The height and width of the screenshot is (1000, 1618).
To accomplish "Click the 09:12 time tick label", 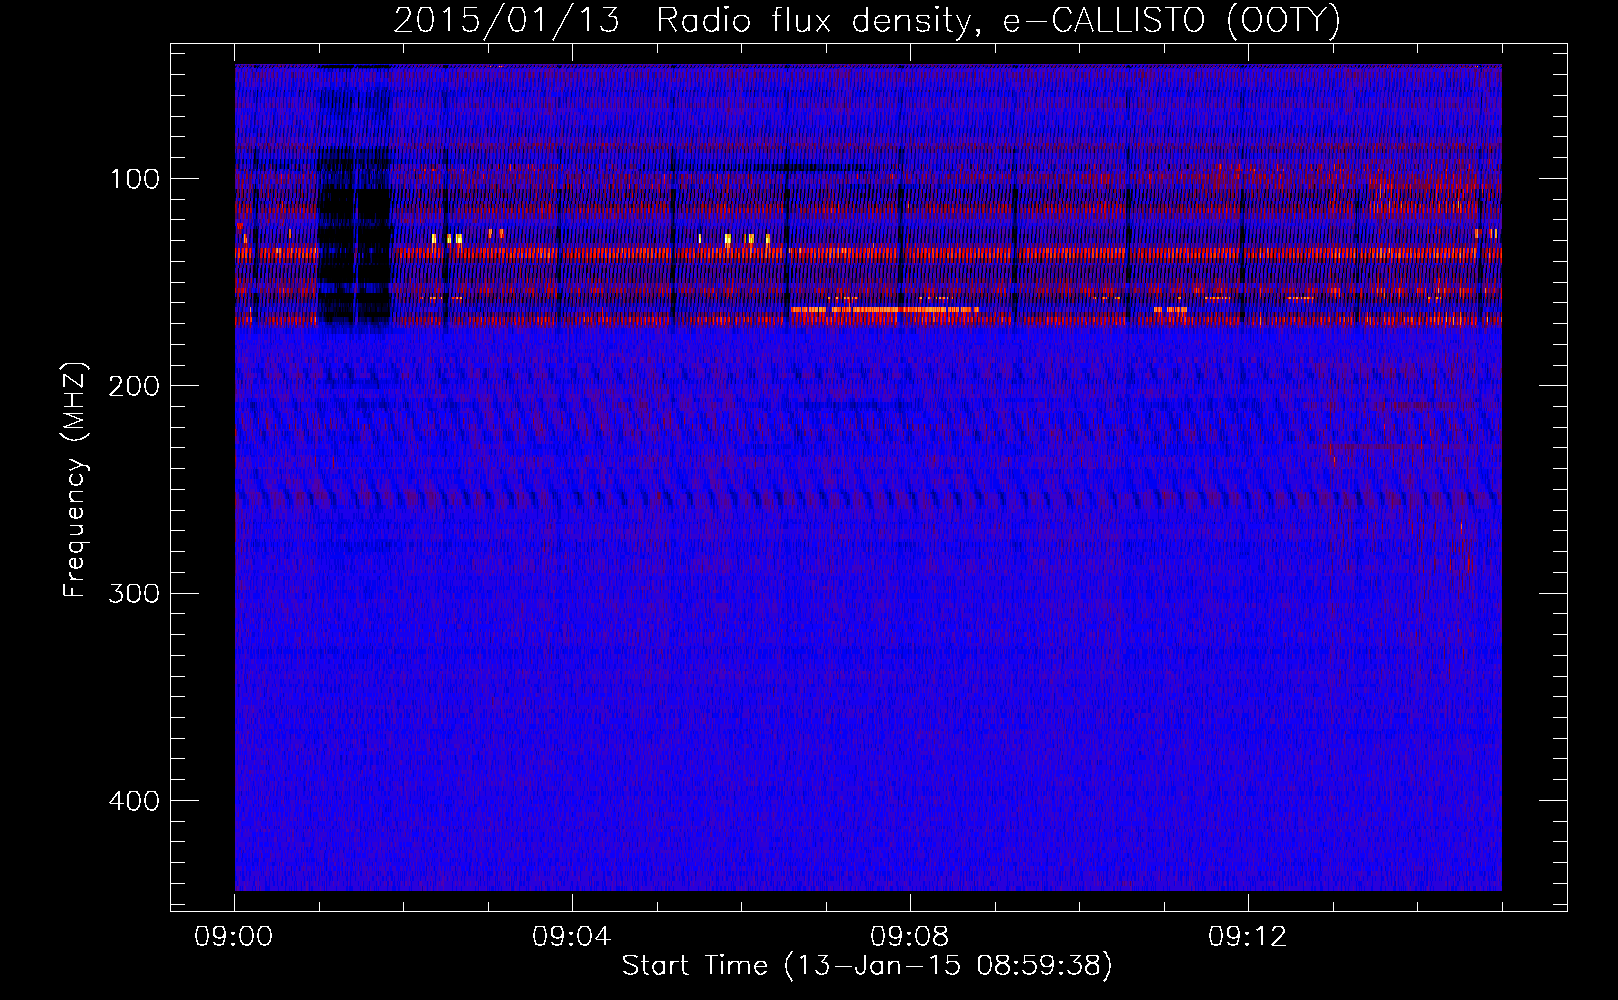I will point(1248,937).
